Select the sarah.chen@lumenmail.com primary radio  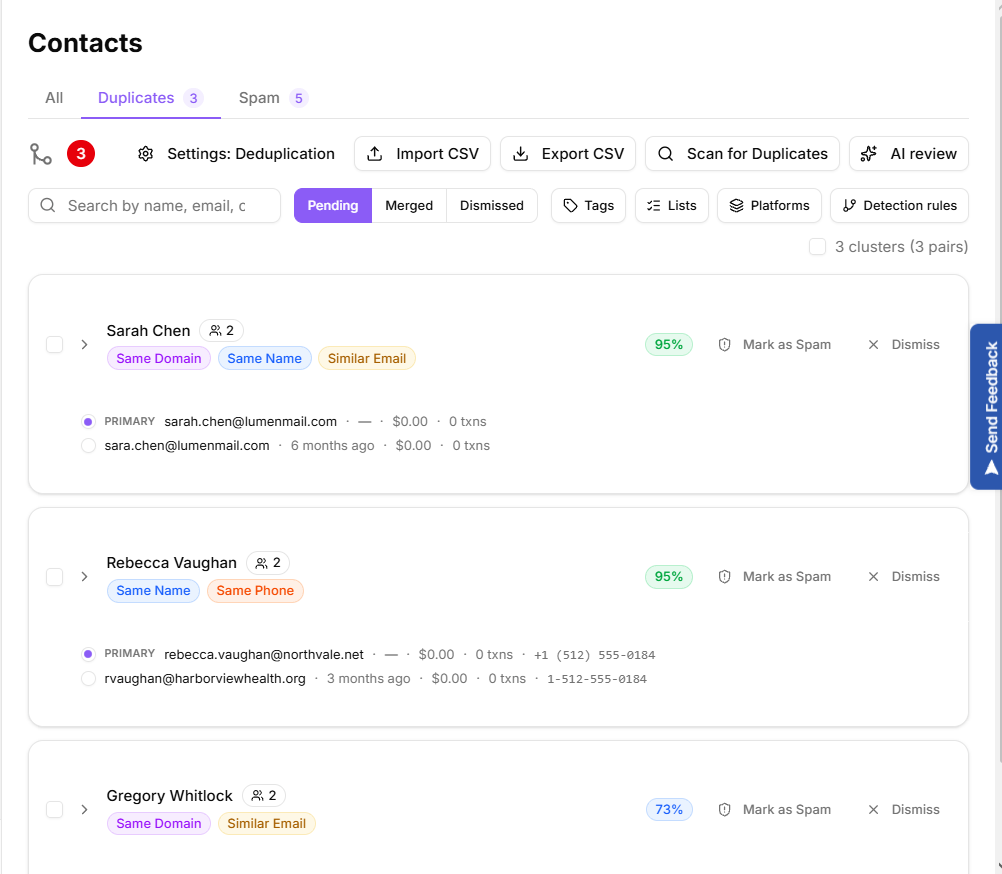point(88,422)
